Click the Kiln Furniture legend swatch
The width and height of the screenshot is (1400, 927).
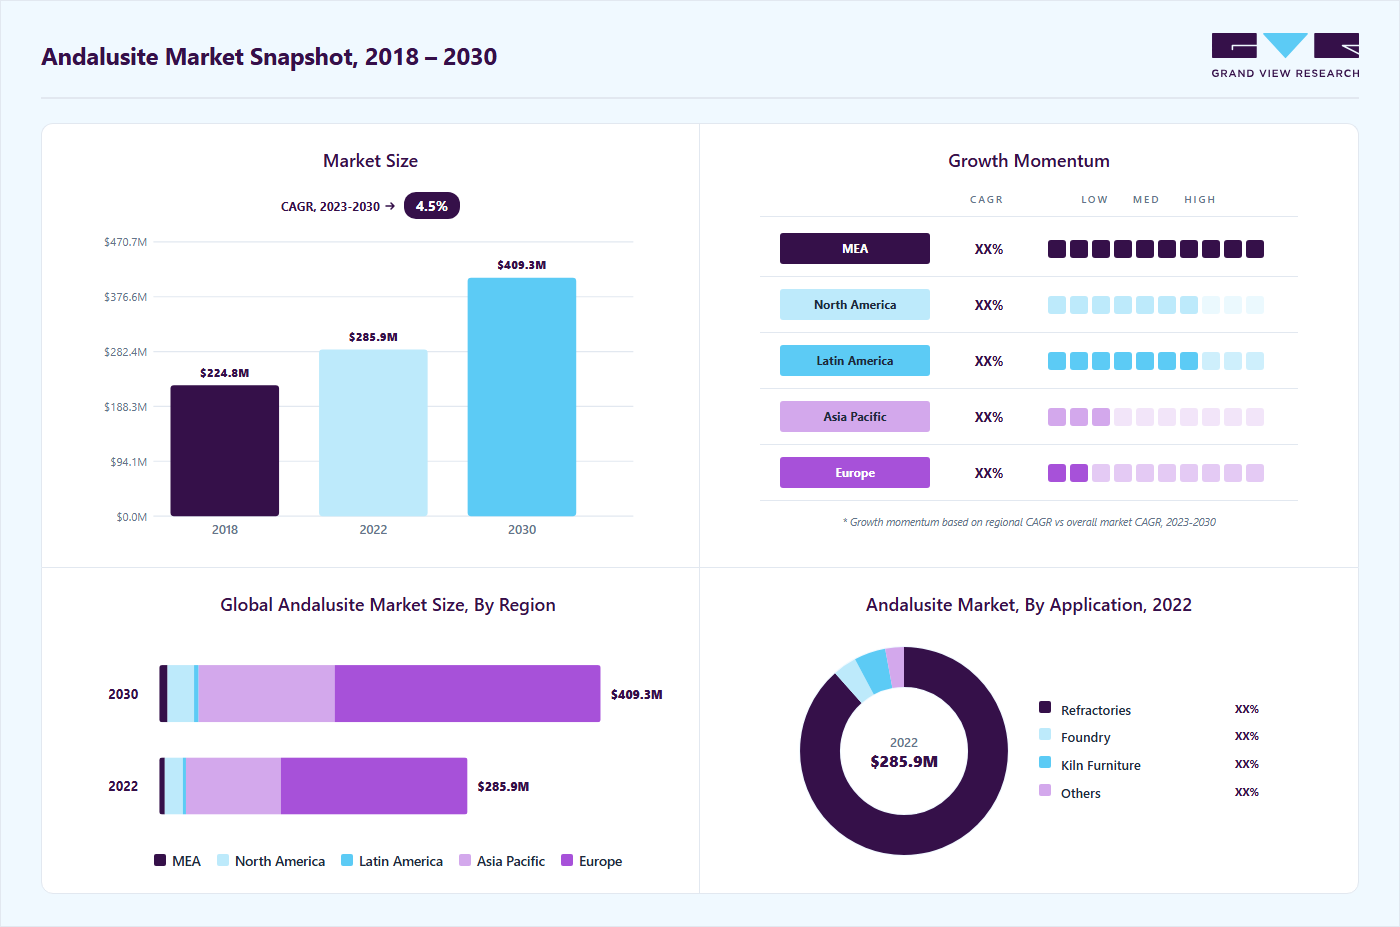point(1045,762)
